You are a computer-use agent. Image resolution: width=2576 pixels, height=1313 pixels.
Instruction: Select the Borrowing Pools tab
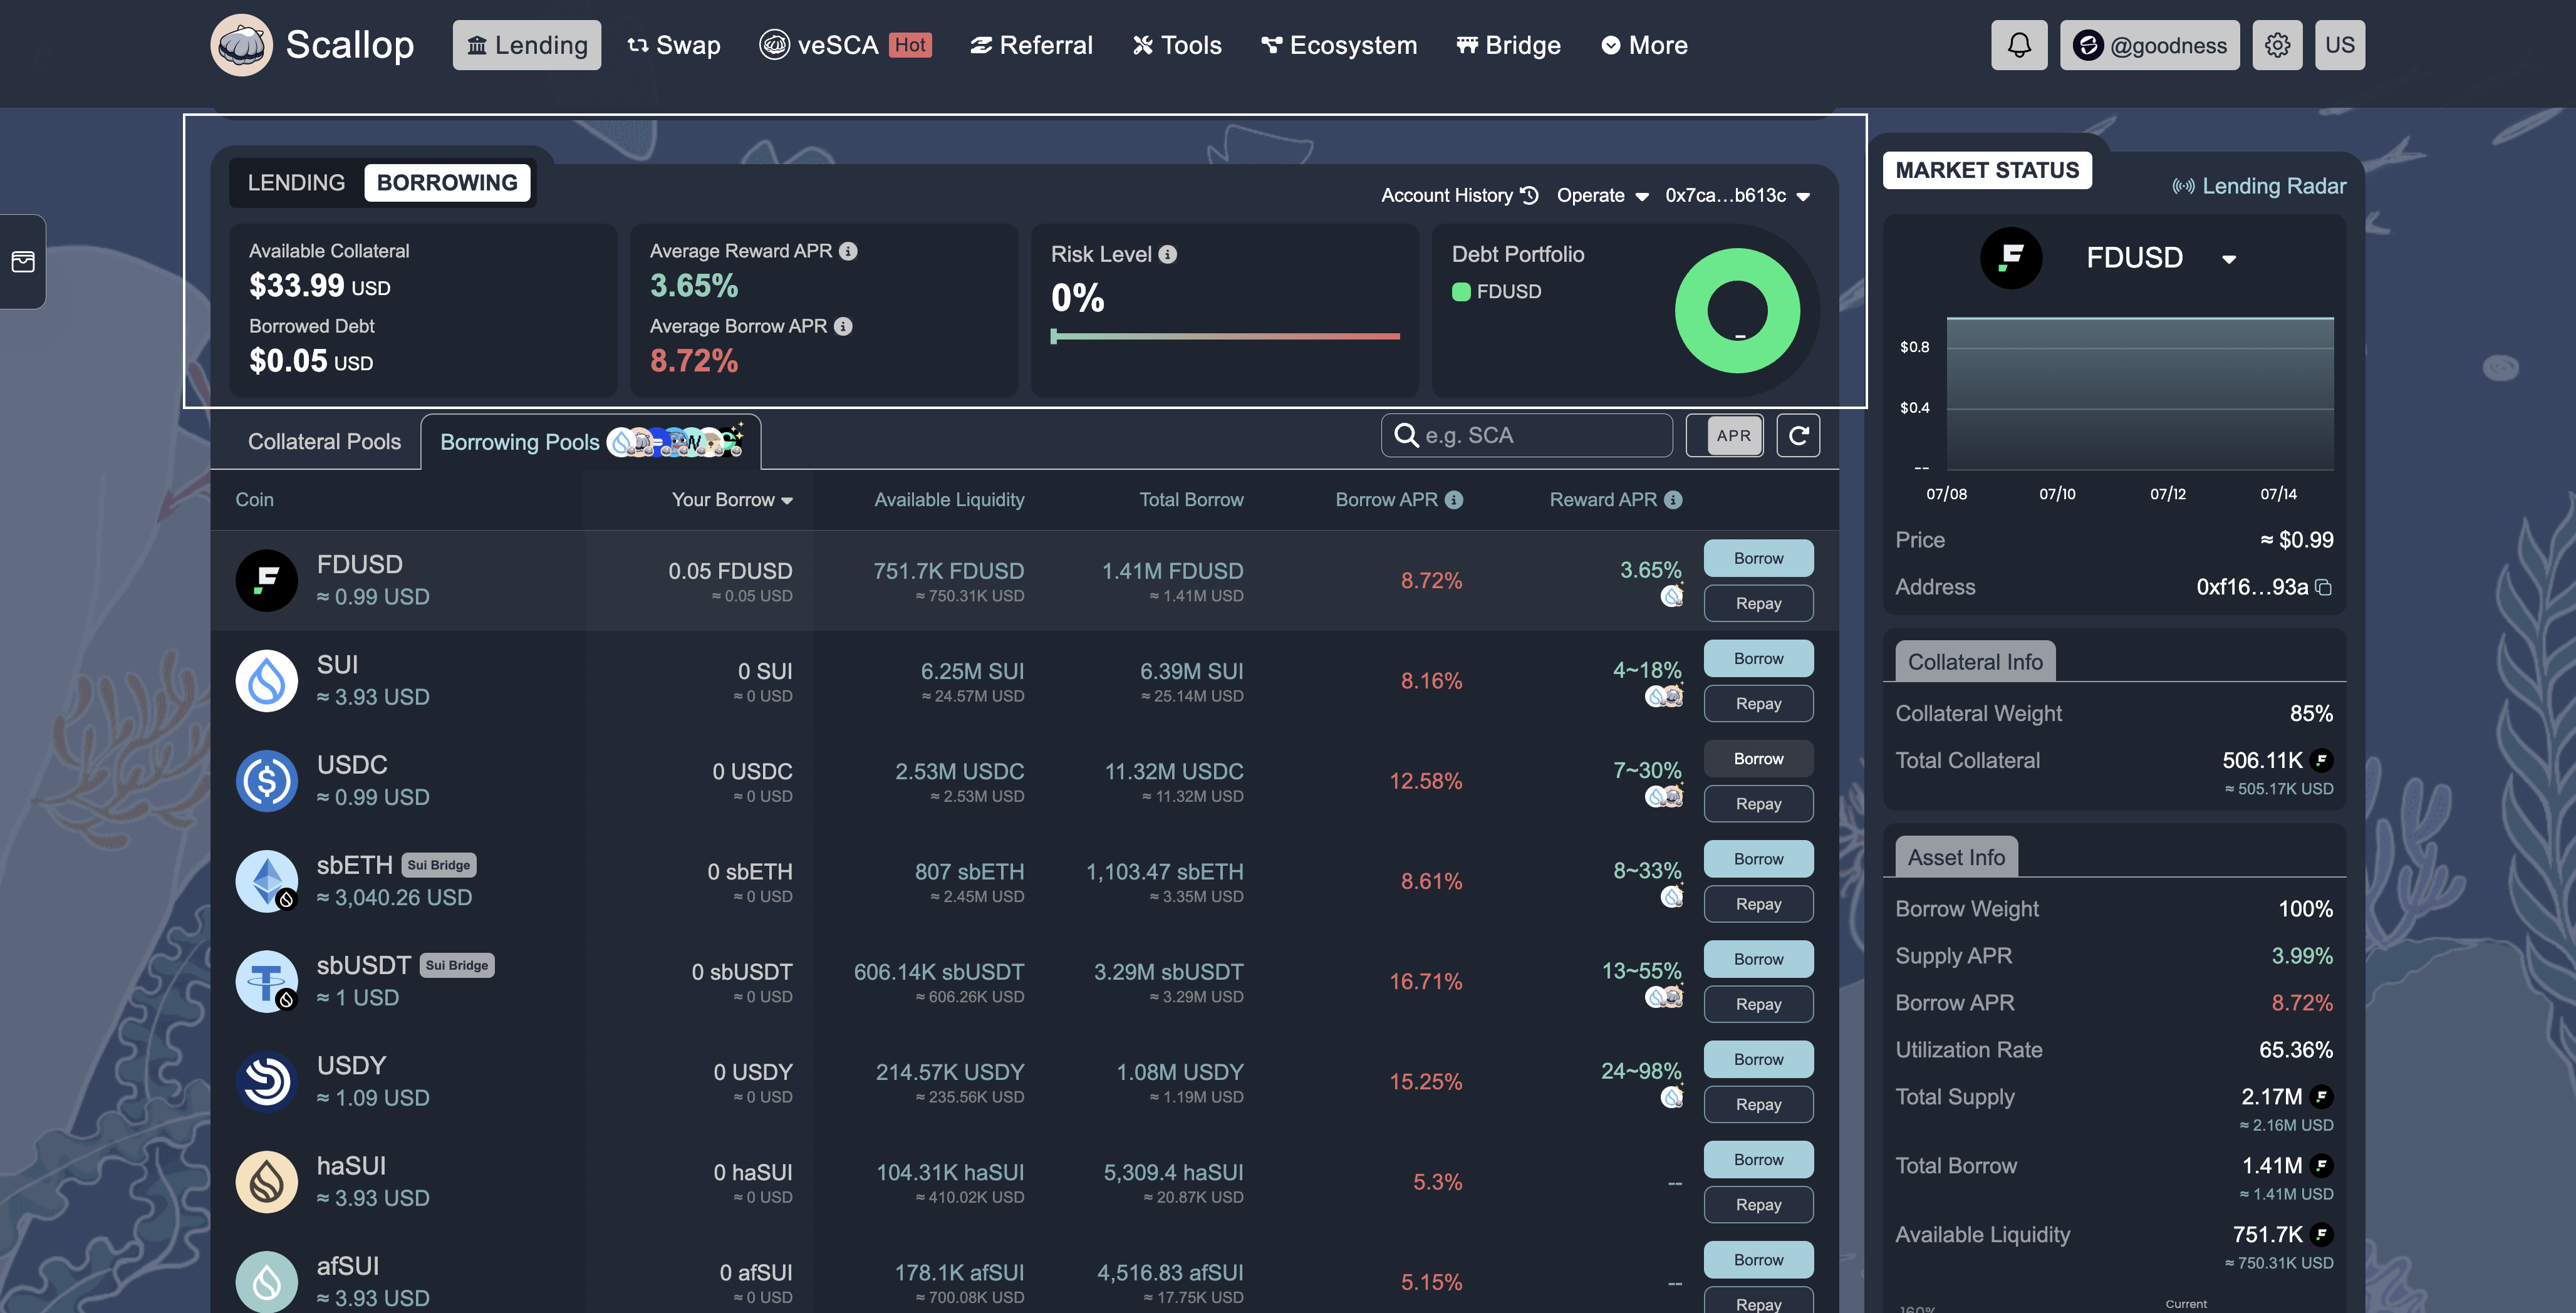pyautogui.click(x=591, y=442)
